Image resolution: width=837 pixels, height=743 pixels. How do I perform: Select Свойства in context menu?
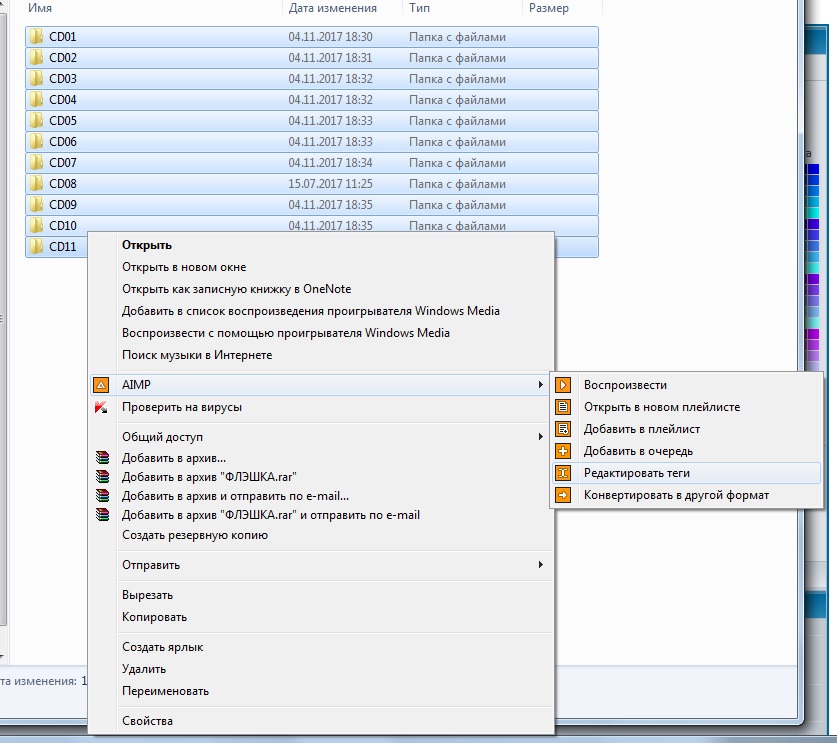pyautogui.click(x=147, y=721)
